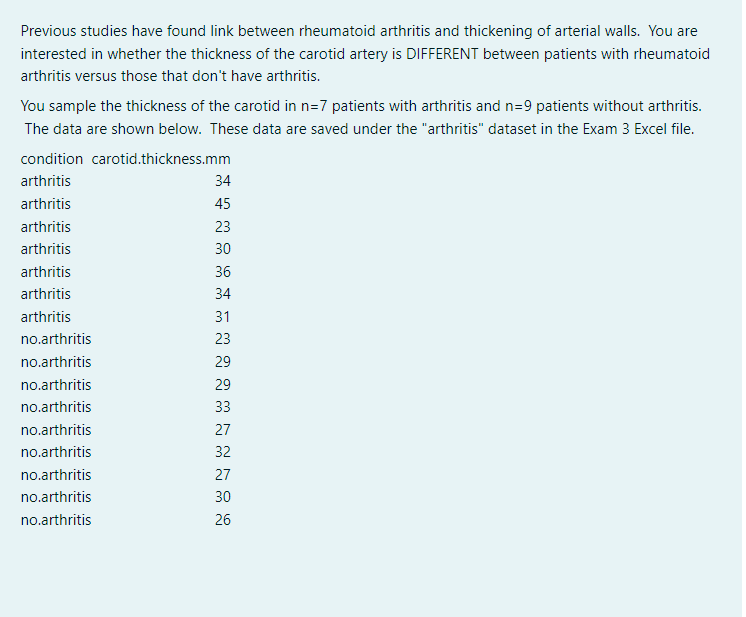
Task: Click the arthritis value 31
Action: [x=223, y=317]
